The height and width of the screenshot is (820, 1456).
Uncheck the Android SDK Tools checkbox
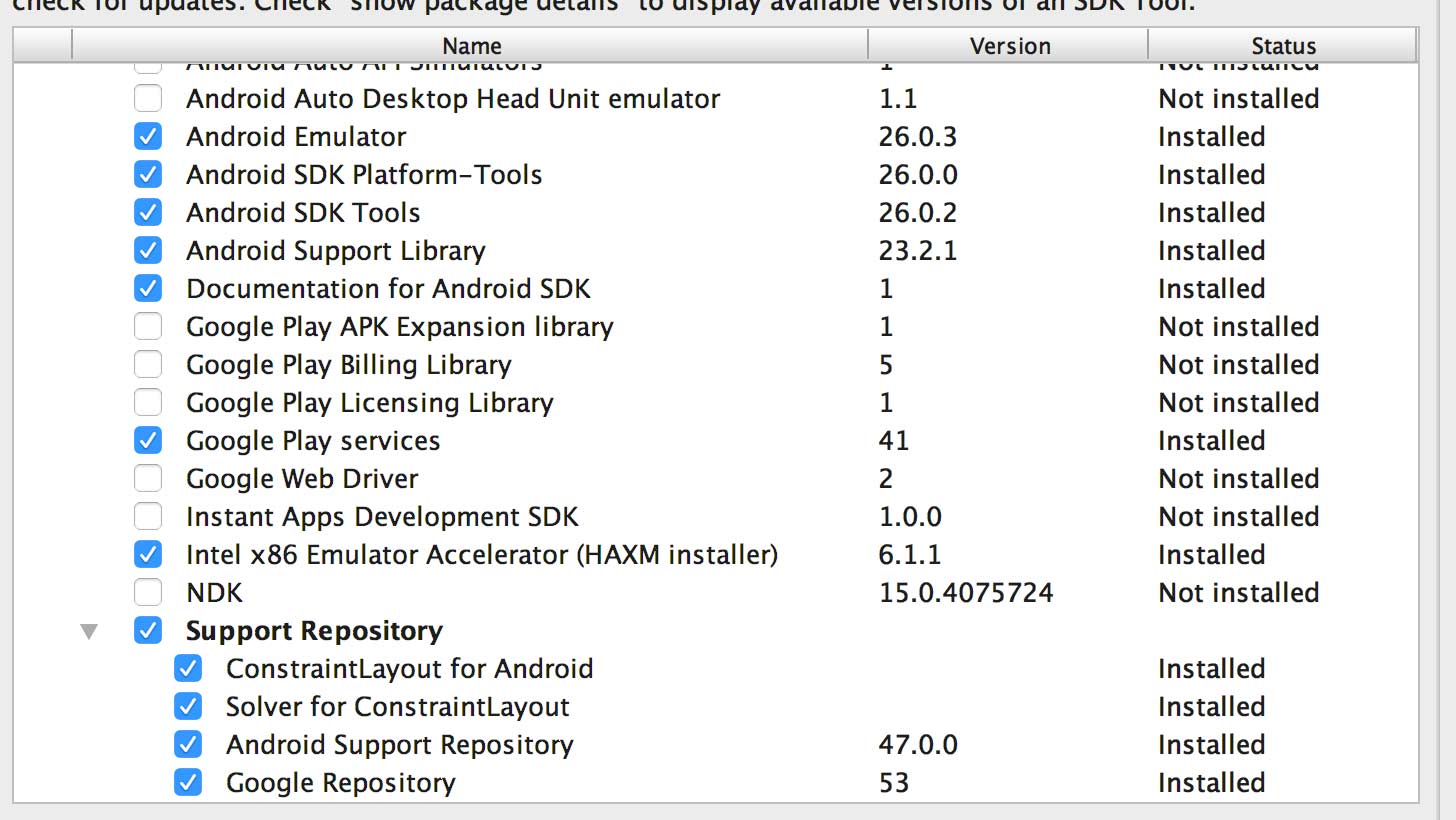148,213
